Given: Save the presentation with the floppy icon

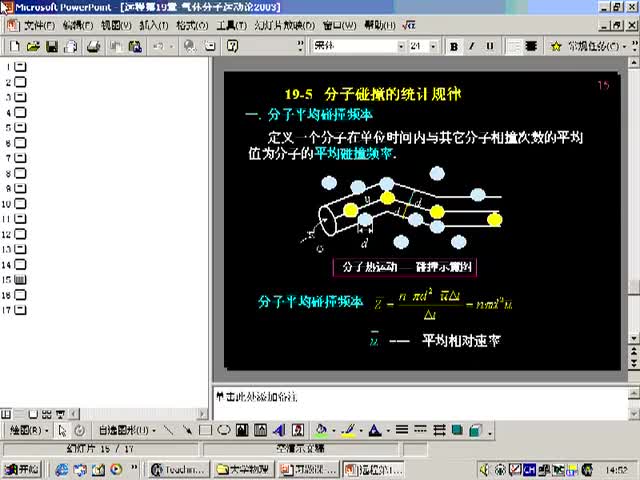Looking at the screenshot, I should tap(52, 46).
